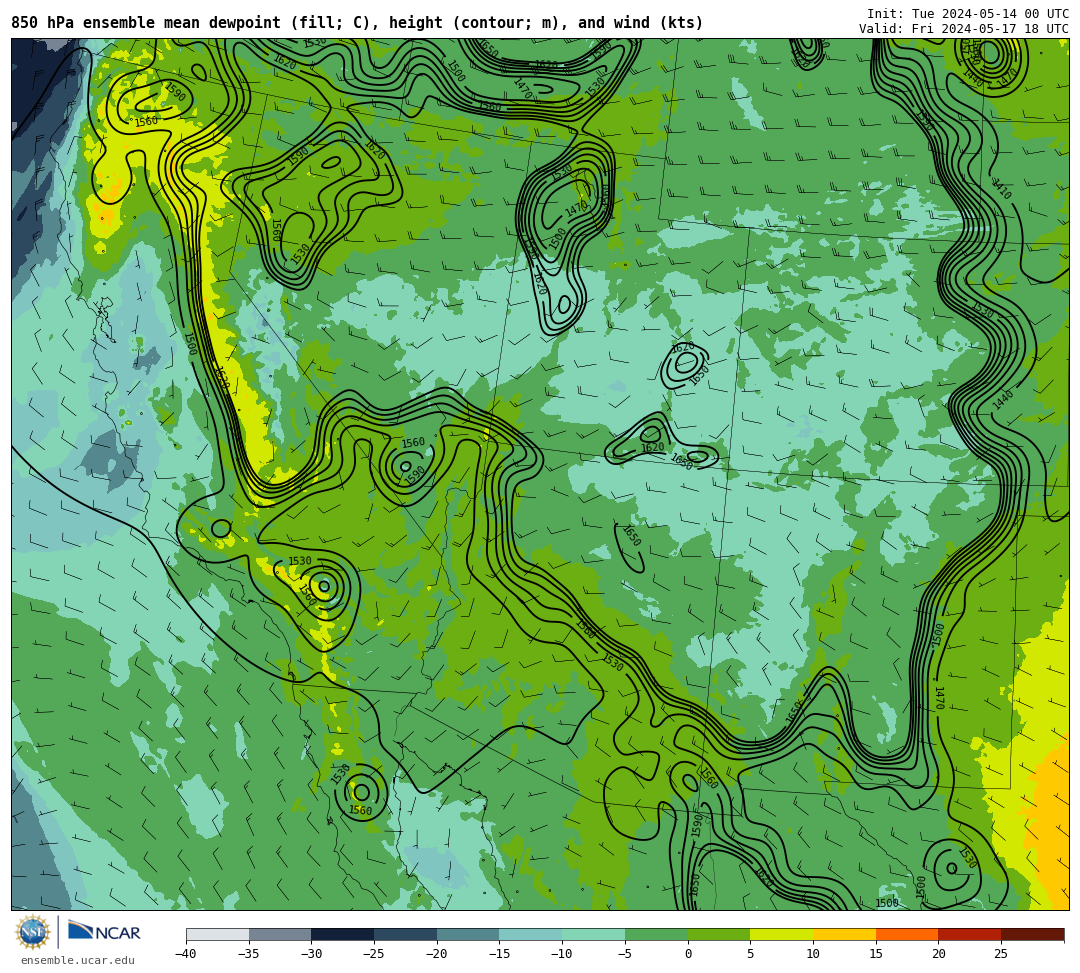Click the '10' colorbar tick label

pyautogui.click(x=813, y=954)
